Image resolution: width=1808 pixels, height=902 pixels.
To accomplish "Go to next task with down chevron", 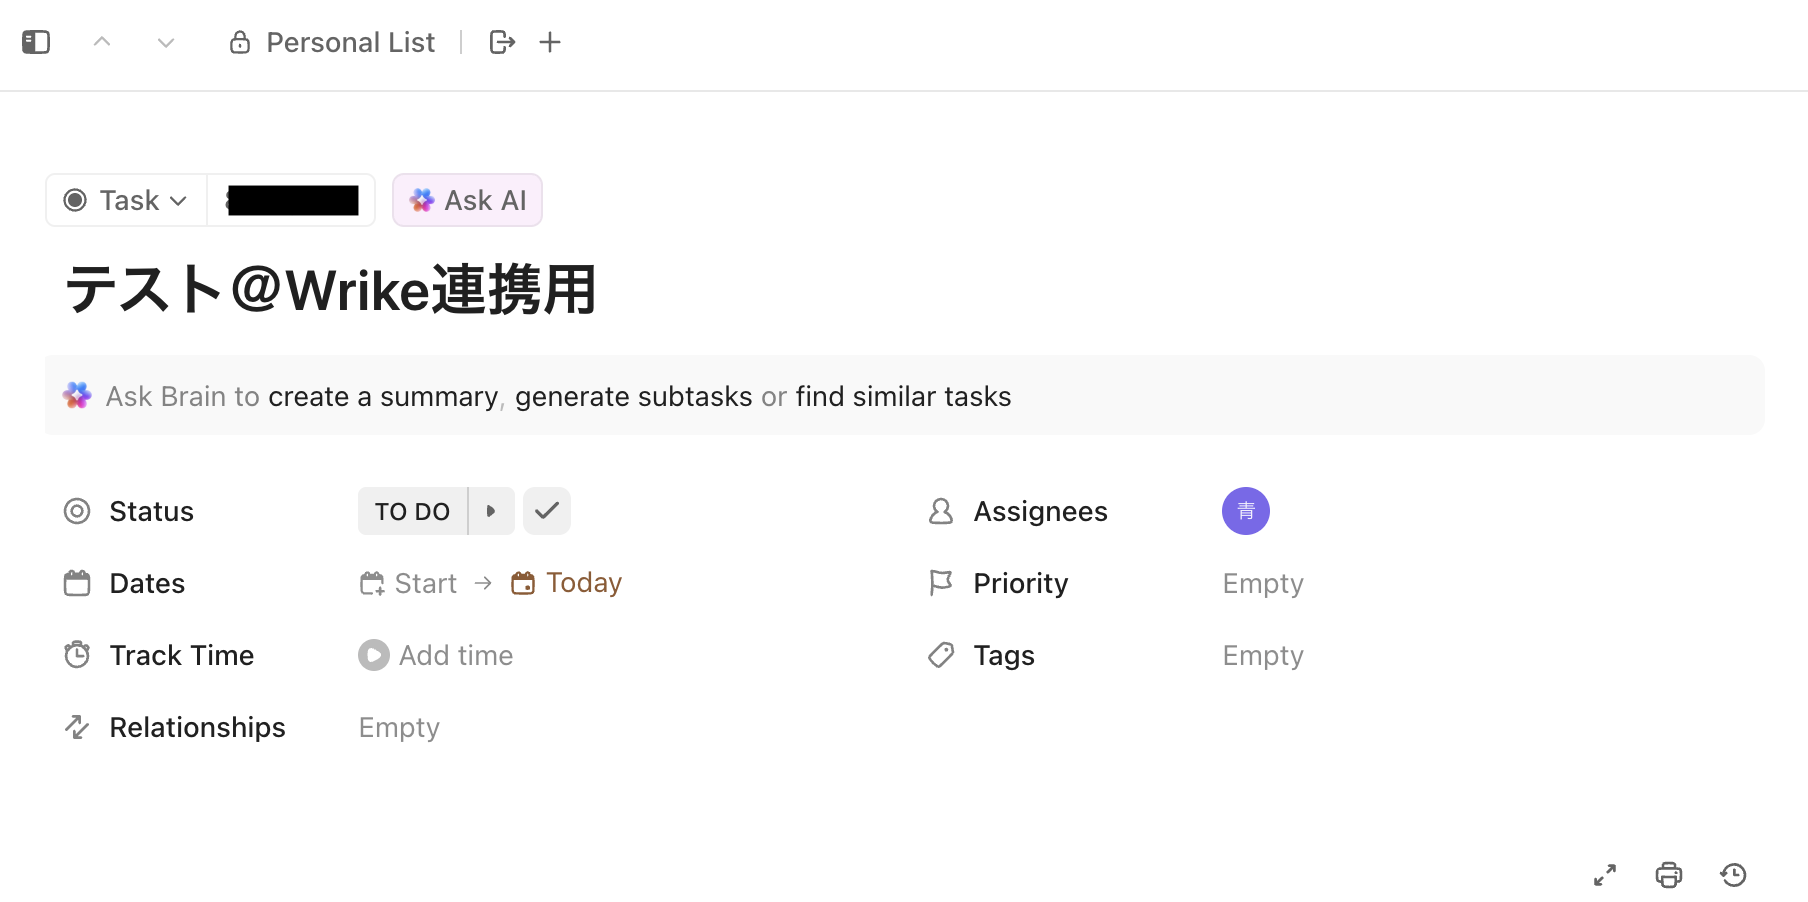I will (x=166, y=42).
